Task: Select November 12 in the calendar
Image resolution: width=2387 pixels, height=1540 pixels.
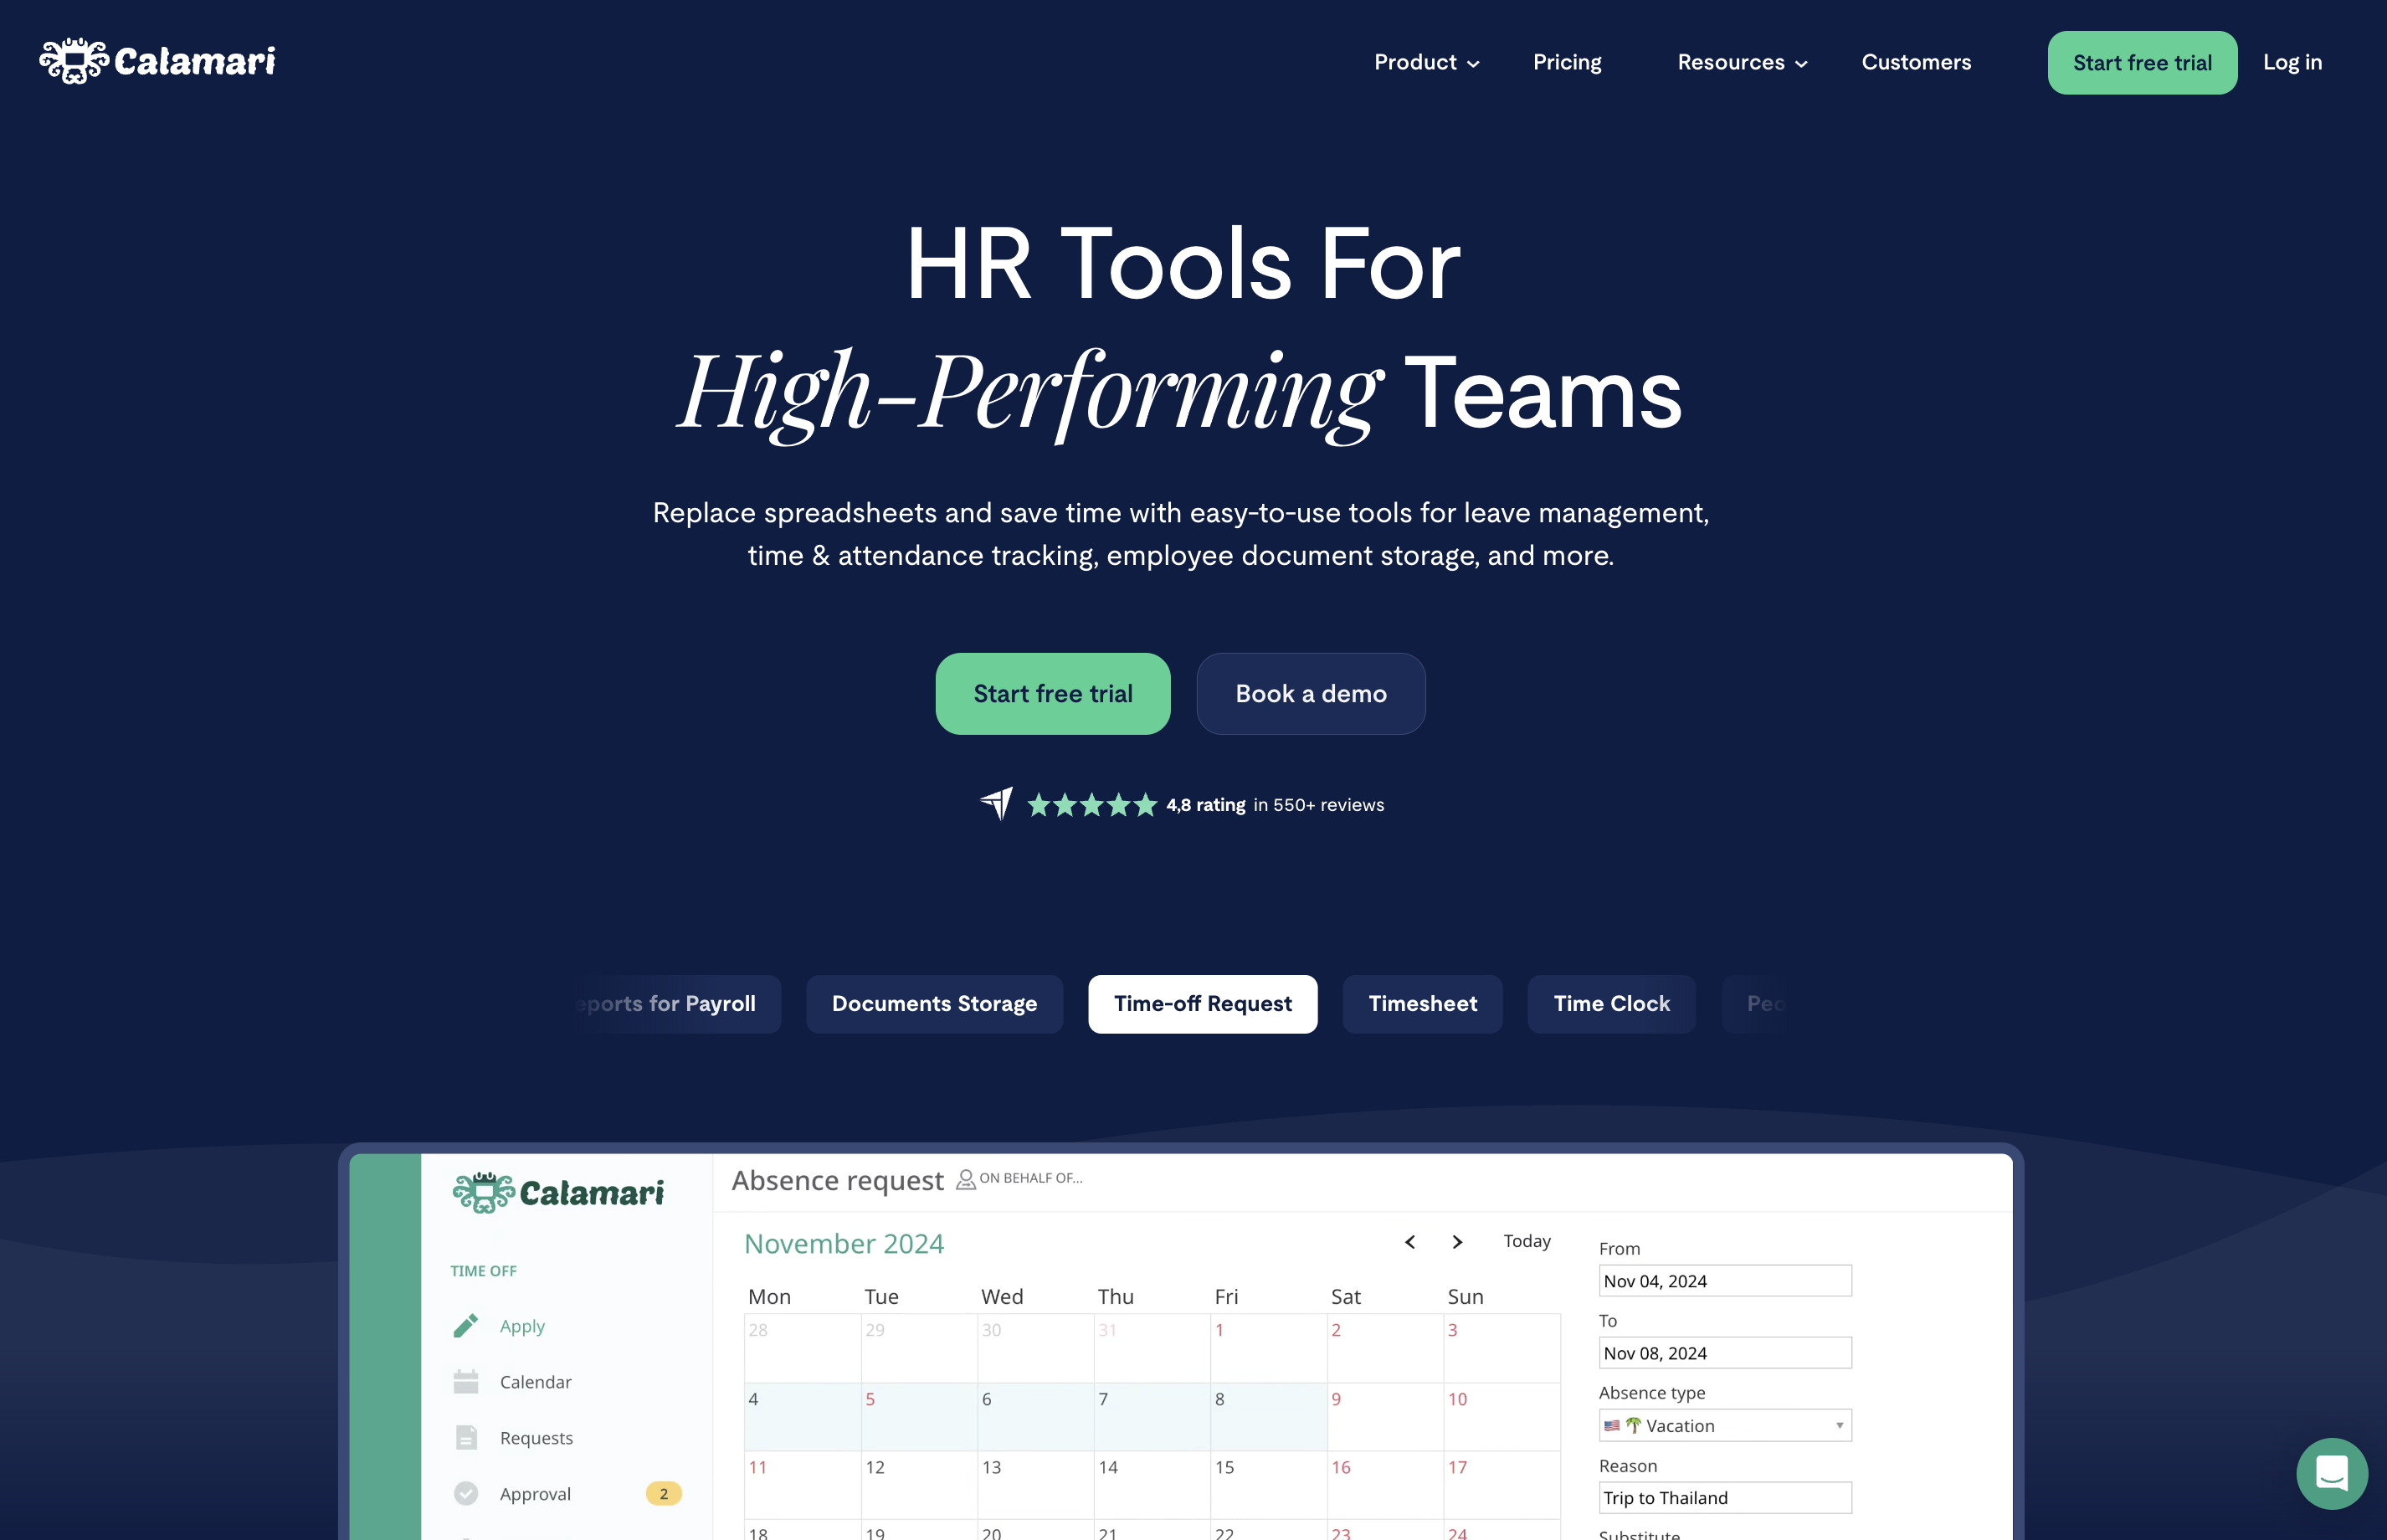Action: (x=919, y=1484)
